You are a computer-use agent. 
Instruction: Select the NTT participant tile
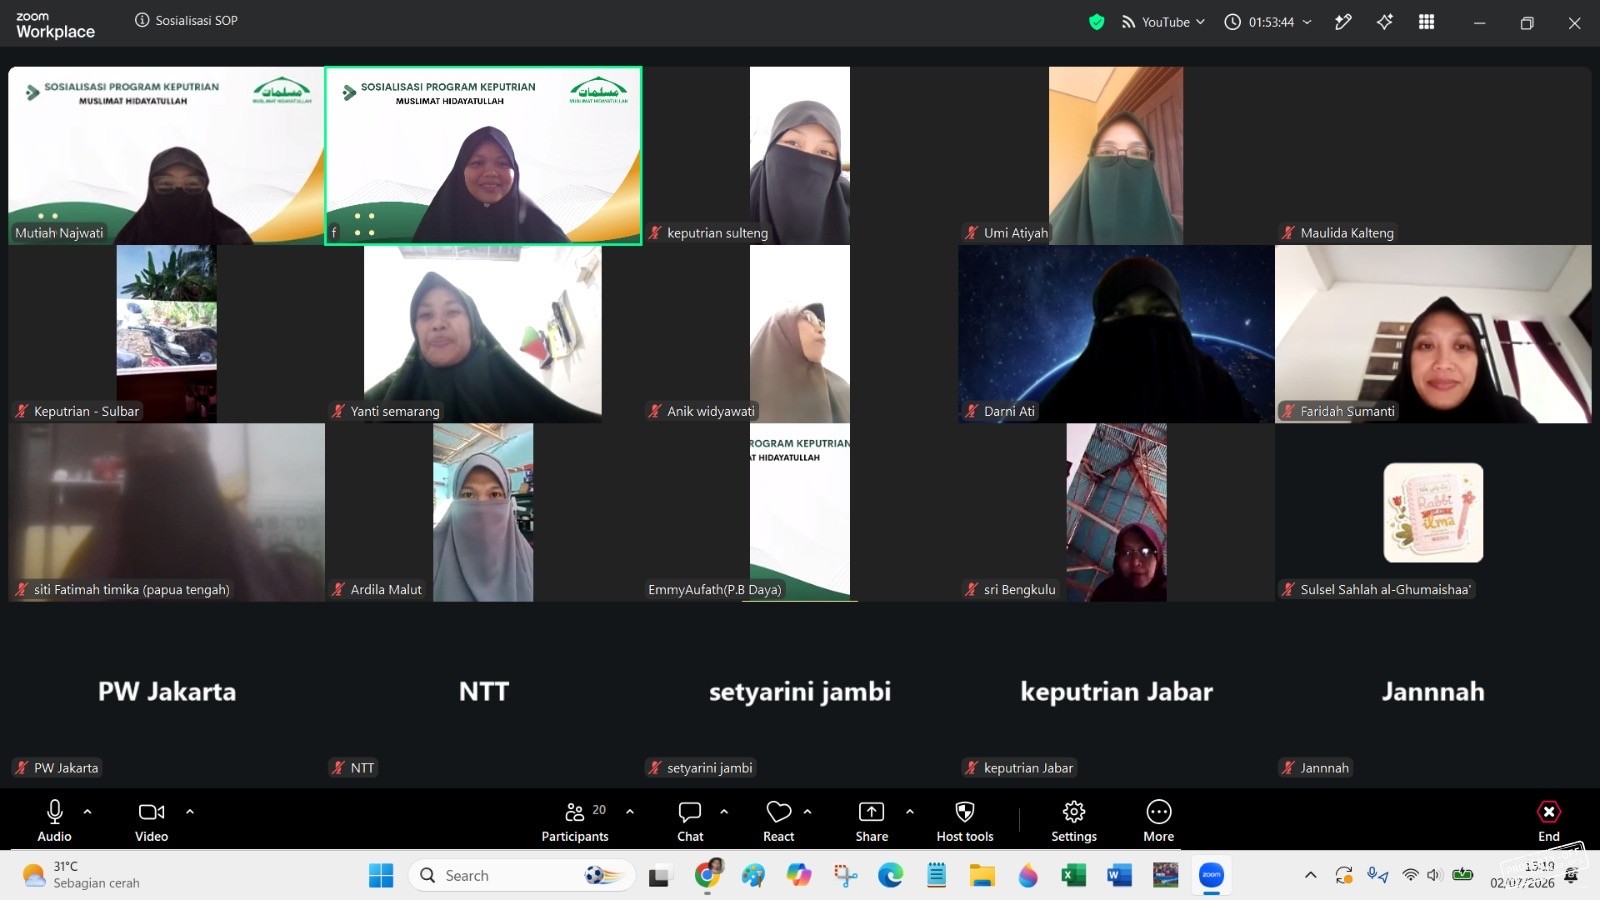click(483, 691)
